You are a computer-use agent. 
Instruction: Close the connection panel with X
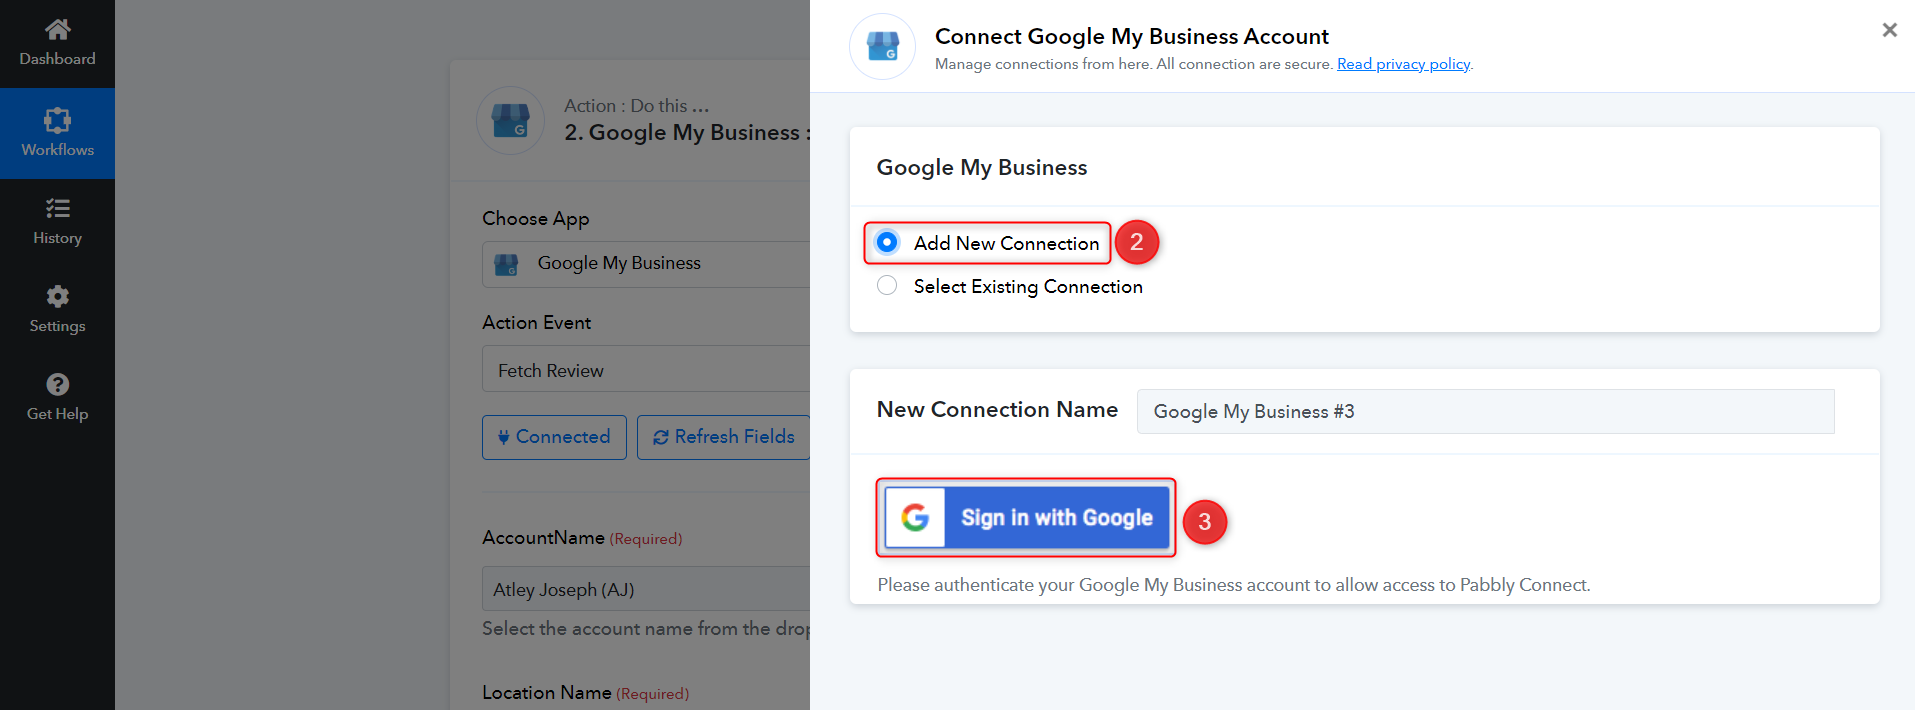tap(1889, 30)
